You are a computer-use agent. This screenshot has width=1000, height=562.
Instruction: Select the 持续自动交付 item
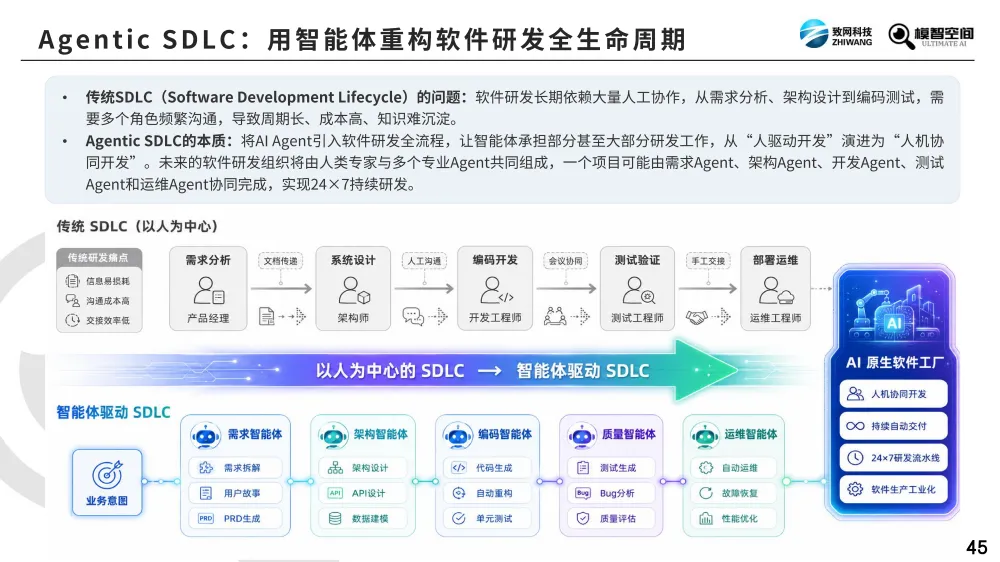[x=893, y=426]
